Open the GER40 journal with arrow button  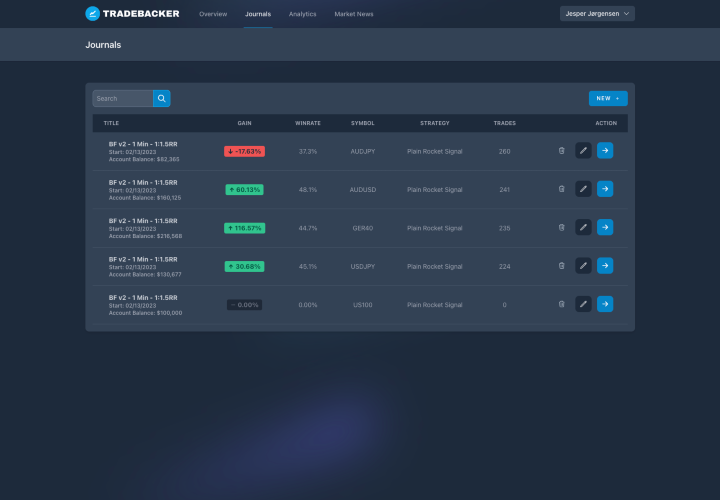pos(605,227)
